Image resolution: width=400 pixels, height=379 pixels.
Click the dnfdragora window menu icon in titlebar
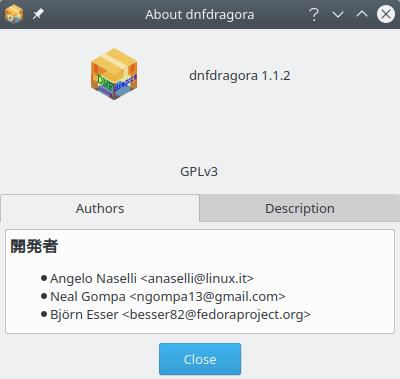coord(14,14)
